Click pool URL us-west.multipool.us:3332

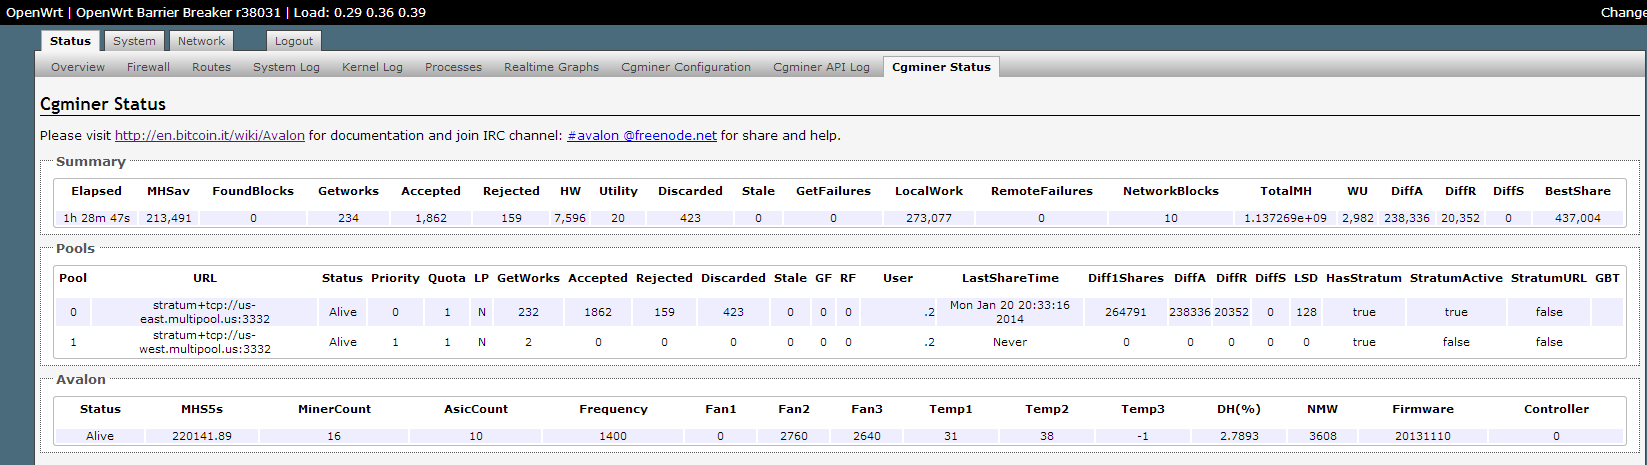click(x=204, y=342)
